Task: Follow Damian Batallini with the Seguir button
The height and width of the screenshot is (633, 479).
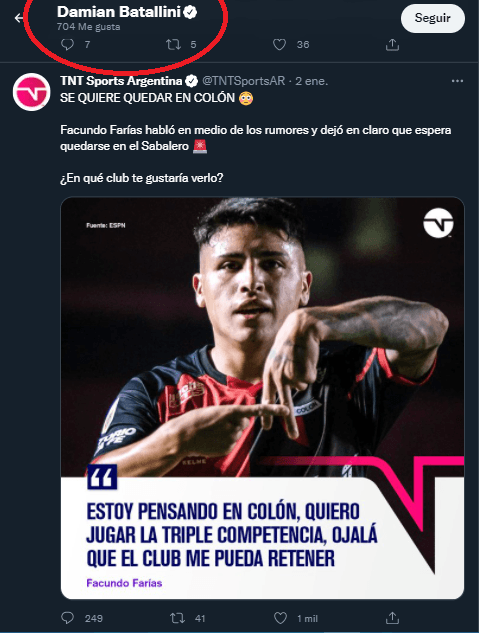Action: [x=433, y=18]
